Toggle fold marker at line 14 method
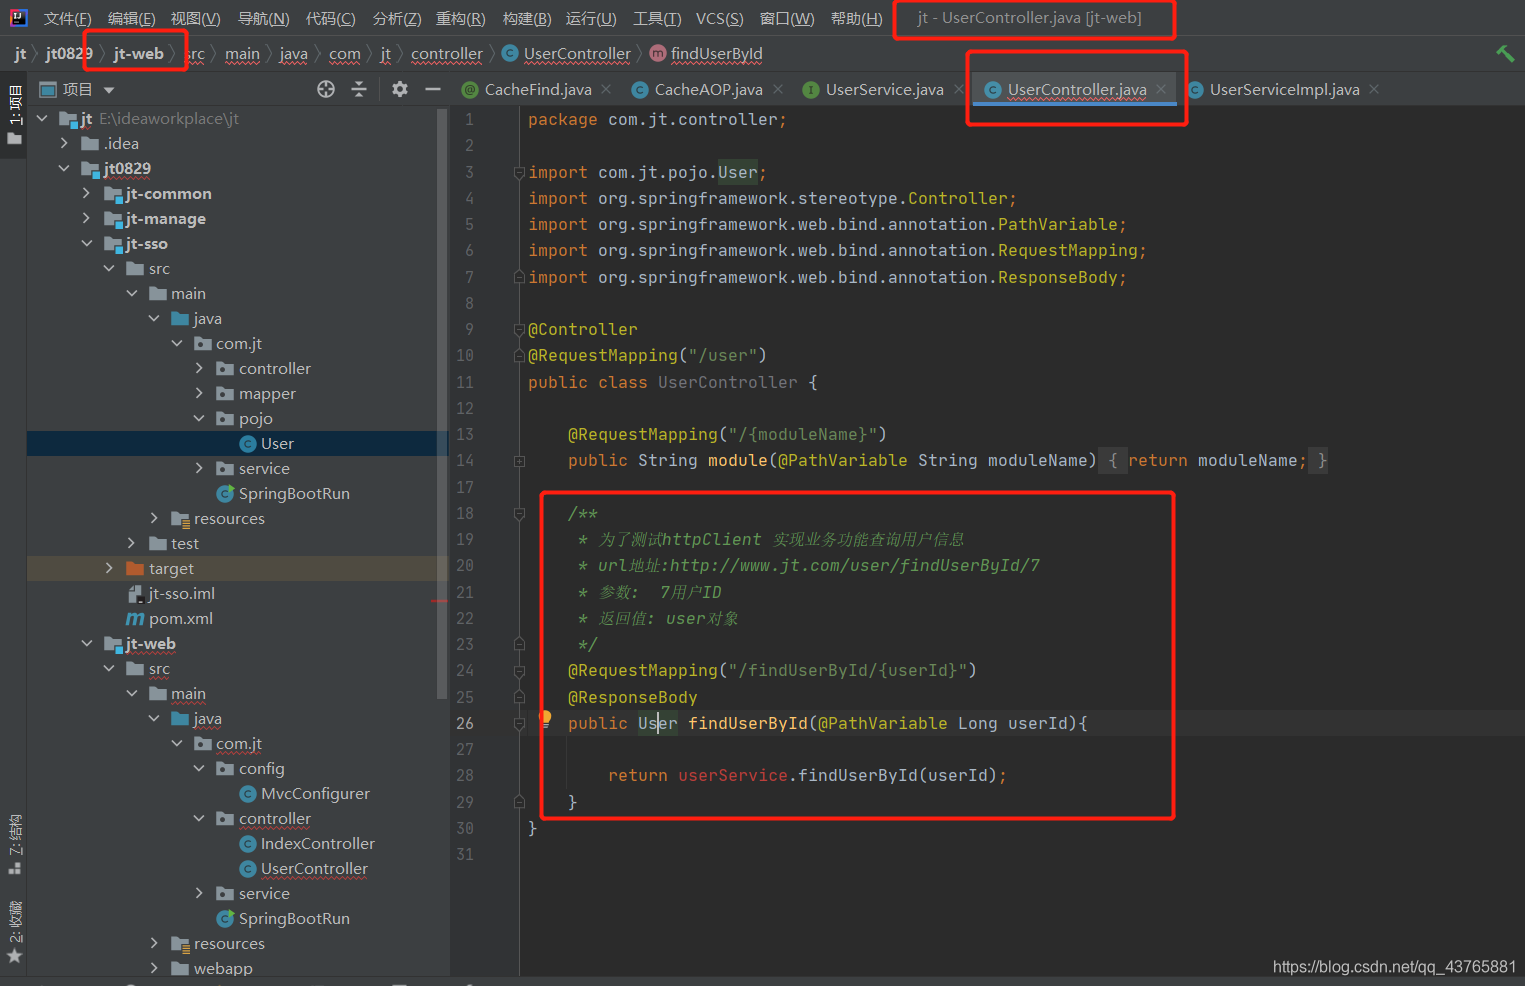The width and height of the screenshot is (1525, 986). 519,461
